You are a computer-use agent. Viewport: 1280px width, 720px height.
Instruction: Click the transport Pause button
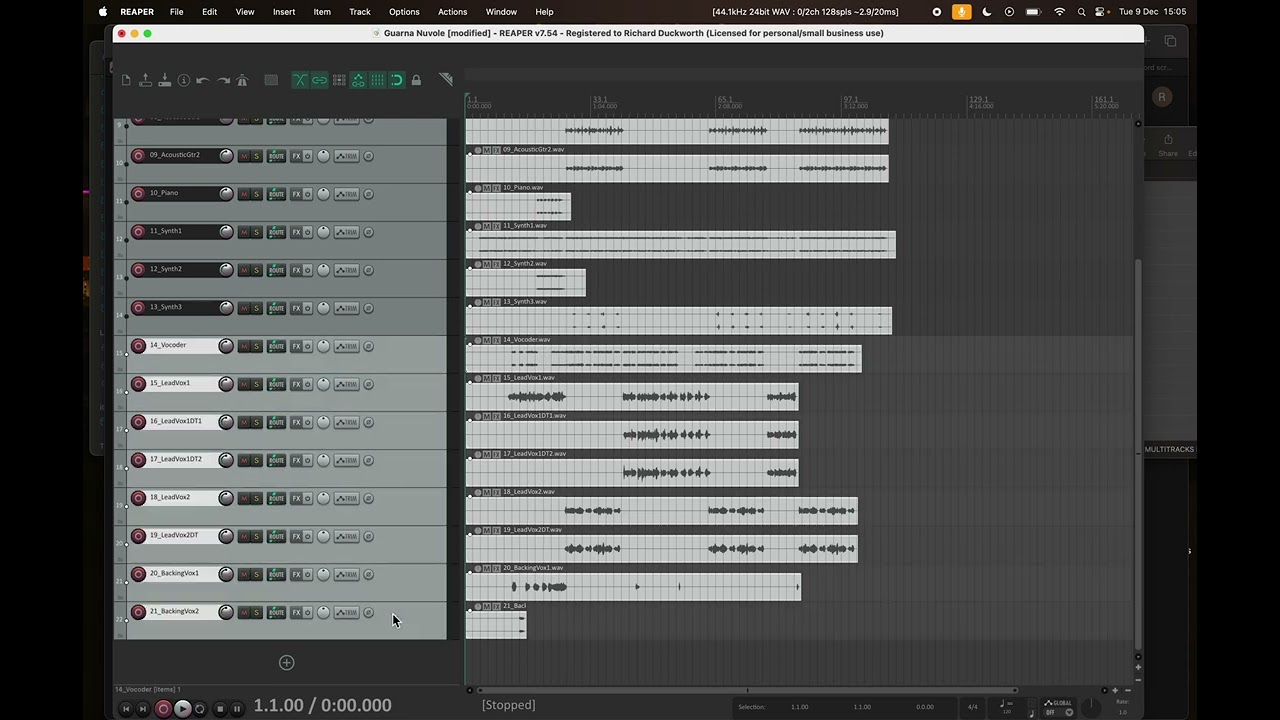[237, 709]
